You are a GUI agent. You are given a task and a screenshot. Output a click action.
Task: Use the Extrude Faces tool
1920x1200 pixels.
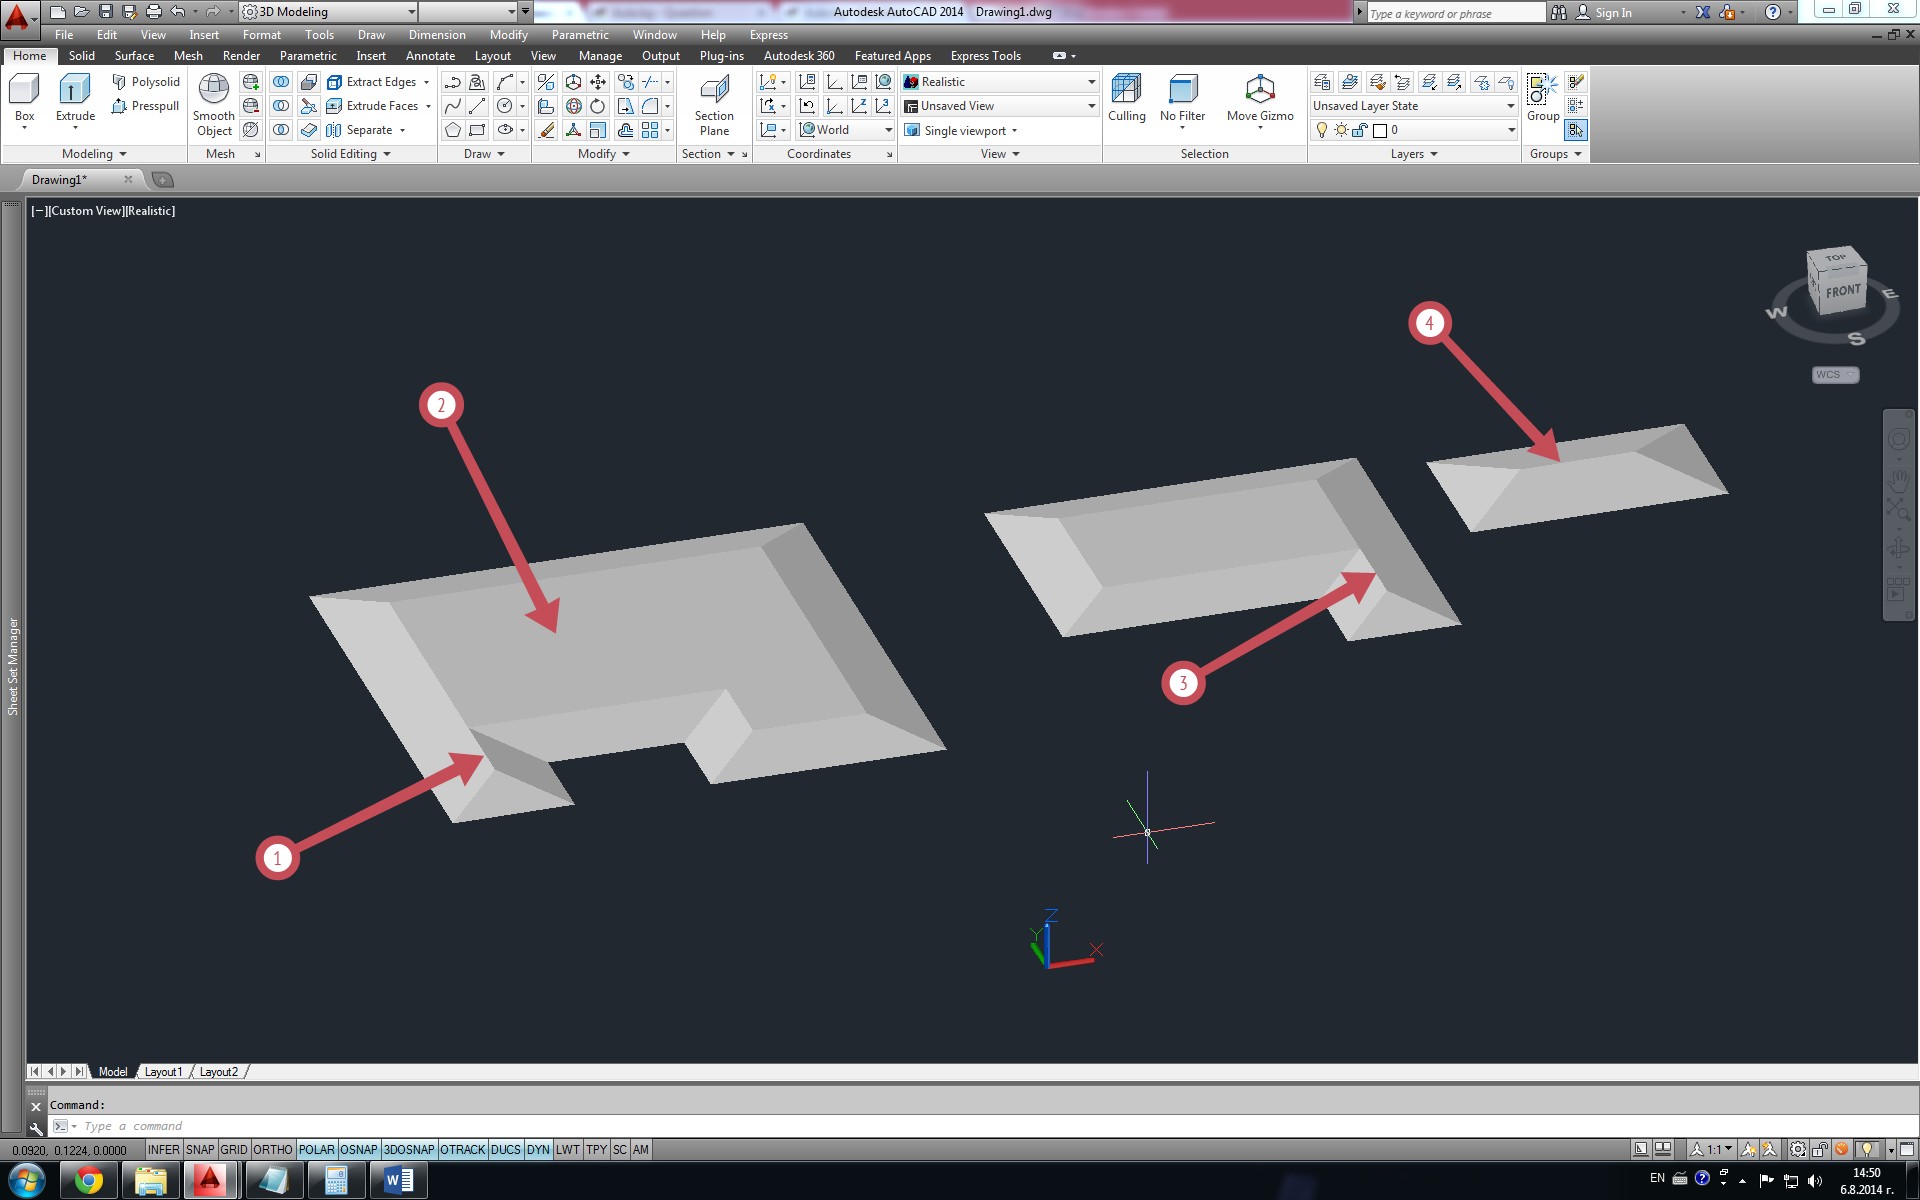point(373,106)
